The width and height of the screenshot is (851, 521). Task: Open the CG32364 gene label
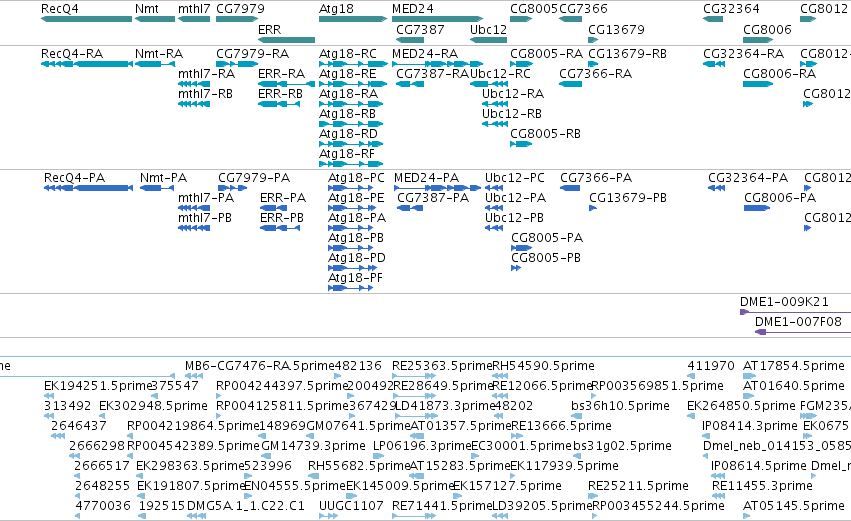point(732,9)
